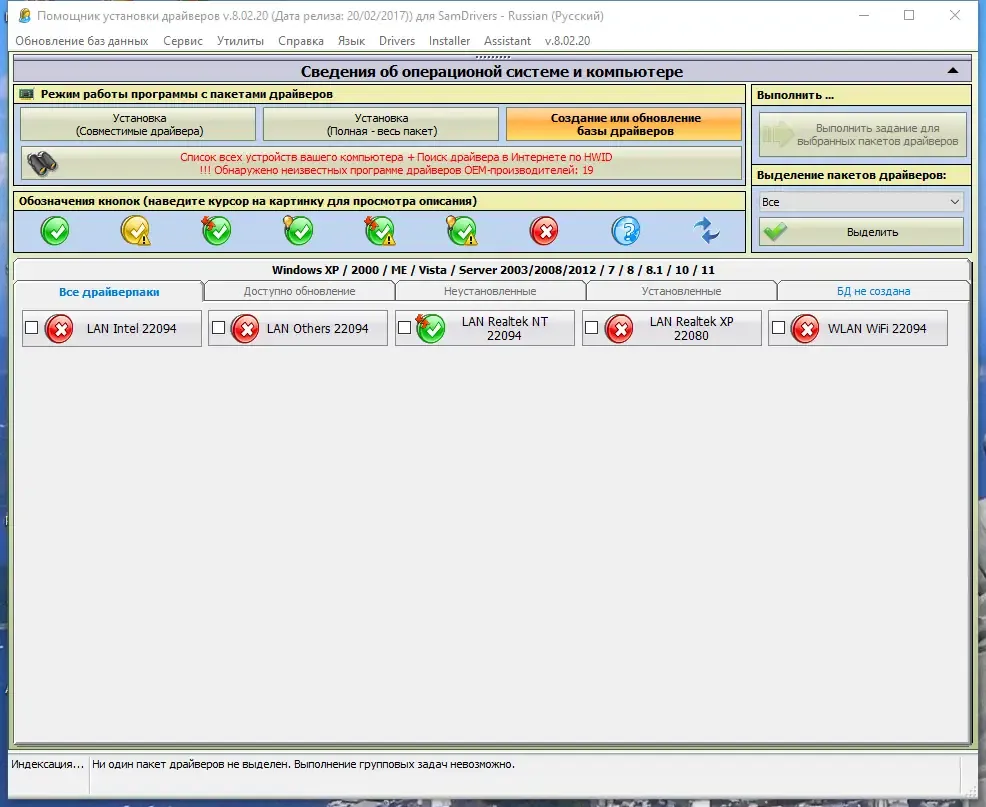The height and width of the screenshot is (807, 986).
Task: Click the green arrow icon on Выполнить задание button
Action: click(778, 134)
